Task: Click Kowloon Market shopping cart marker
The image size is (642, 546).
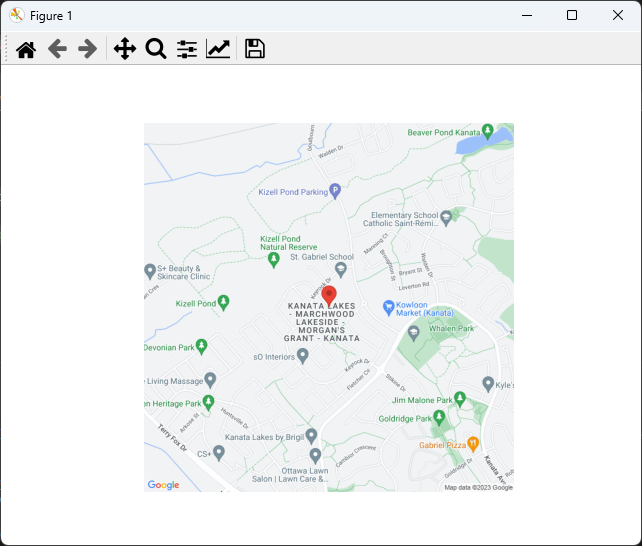Action: pyautogui.click(x=388, y=308)
